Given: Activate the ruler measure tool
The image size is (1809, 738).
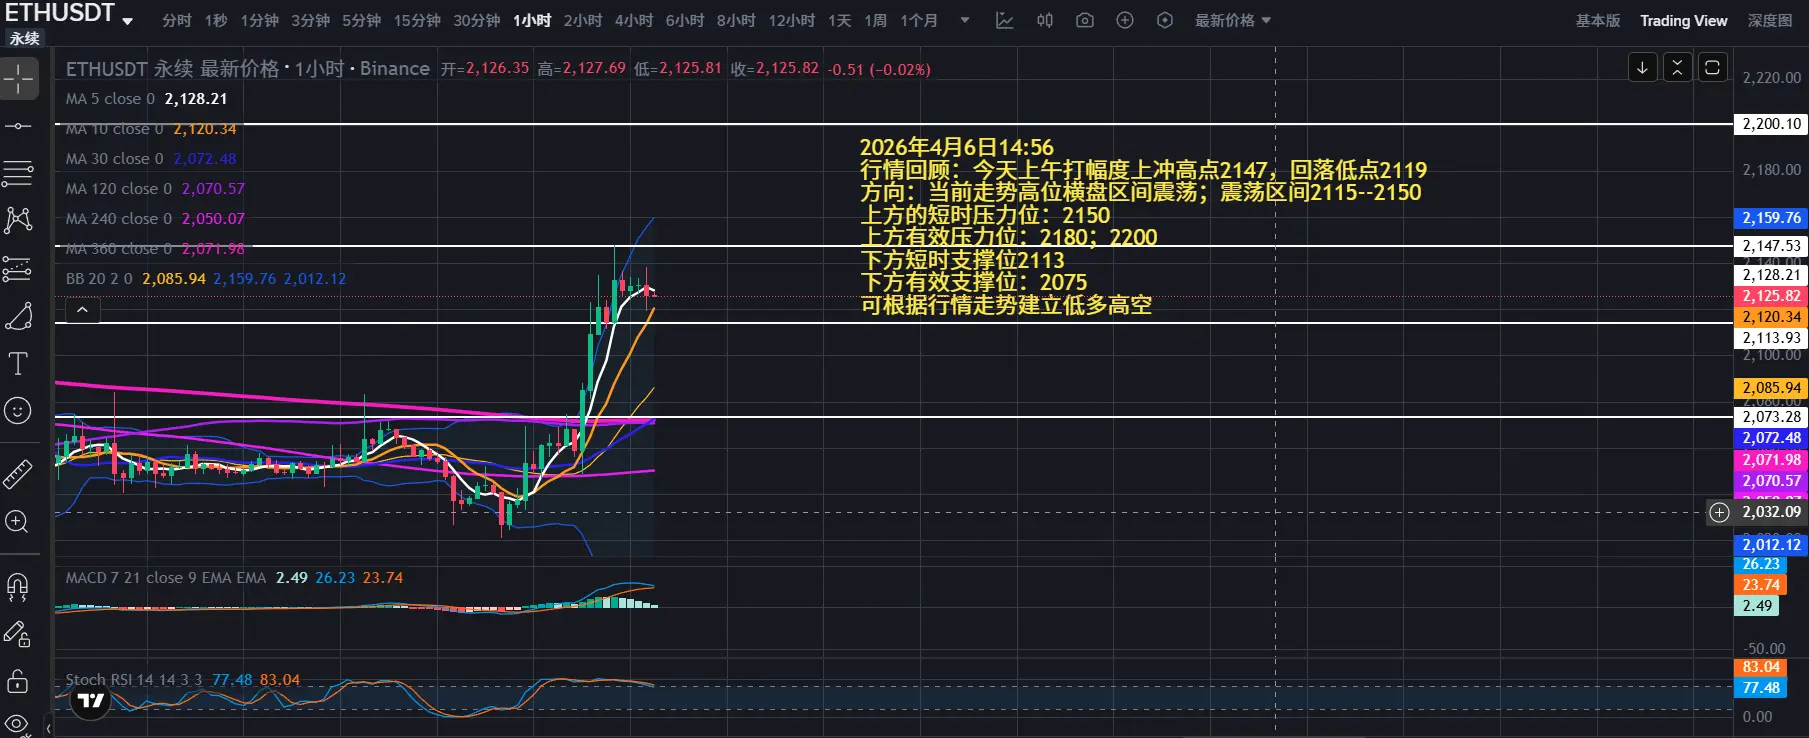Looking at the screenshot, I should click(18, 474).
